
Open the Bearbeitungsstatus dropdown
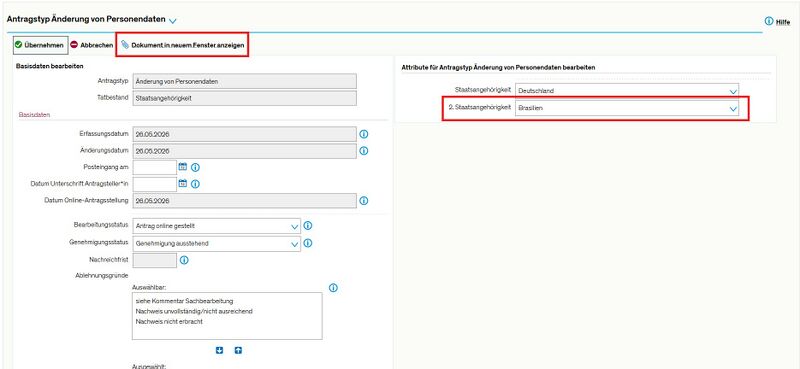[x=216, y=226]
